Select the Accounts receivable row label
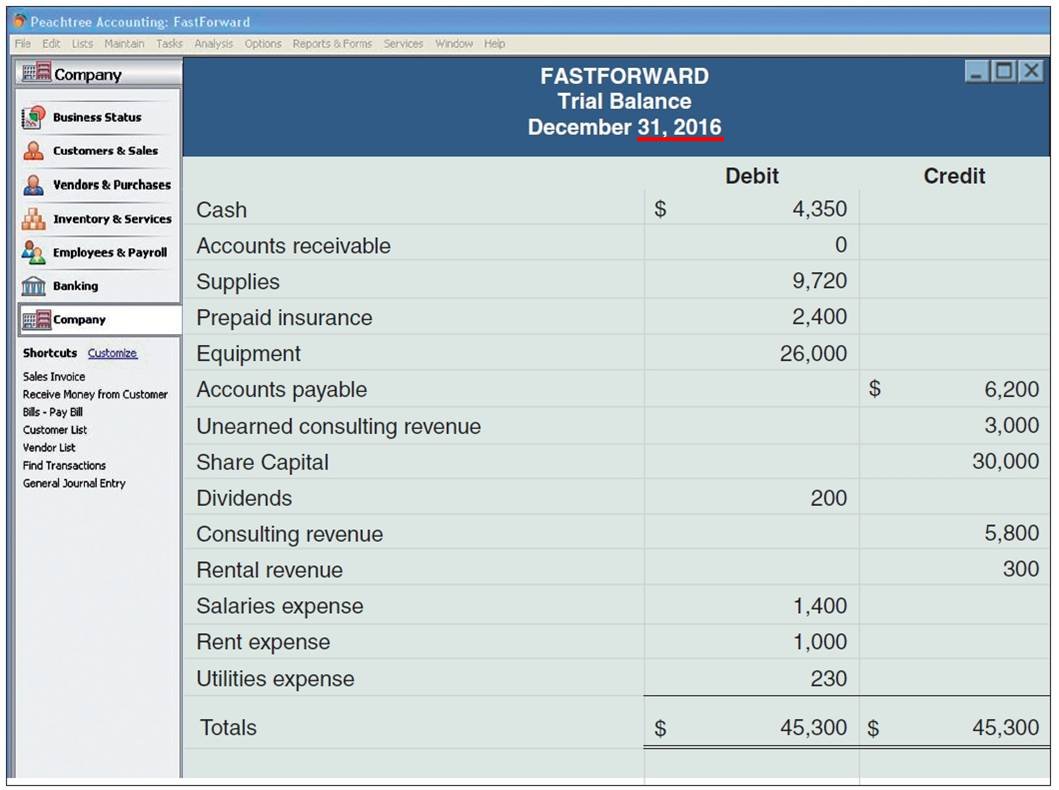This screenshot has height=790, width=1059. 294,246
